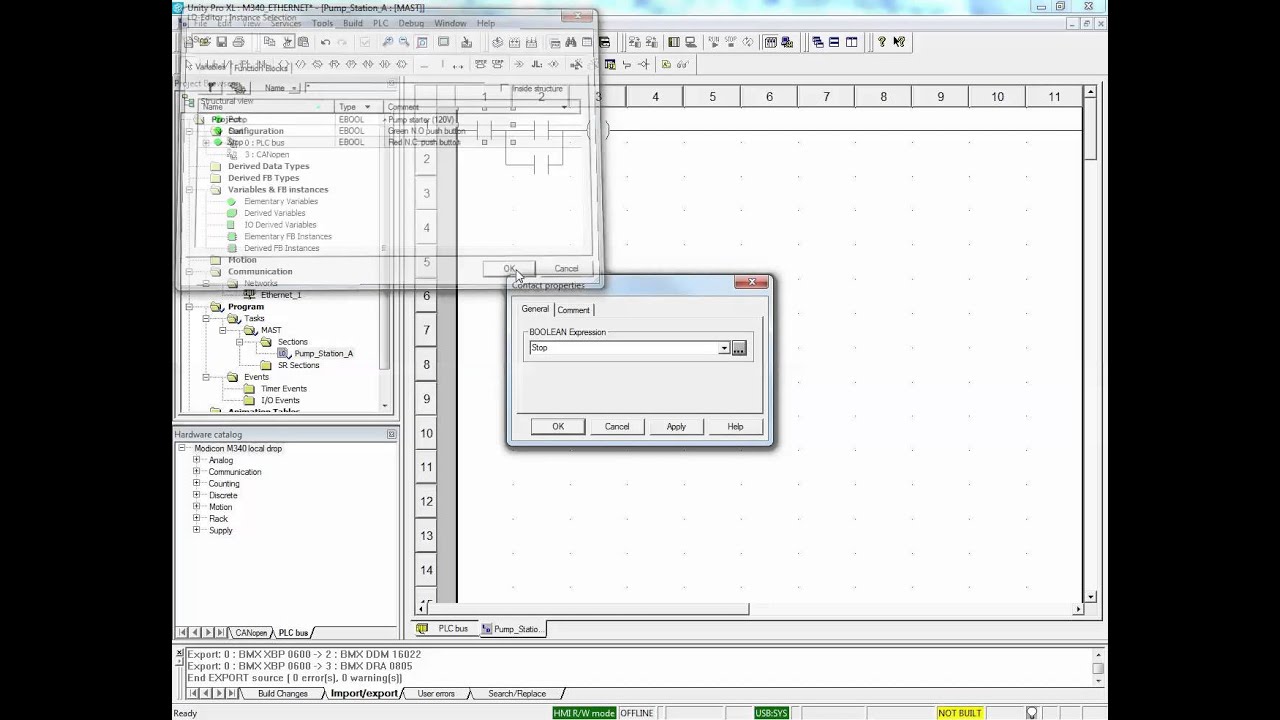Click the Pump_Station_A LD section icon
This screenshot has height=720, width=1280.
click(284, 353)
